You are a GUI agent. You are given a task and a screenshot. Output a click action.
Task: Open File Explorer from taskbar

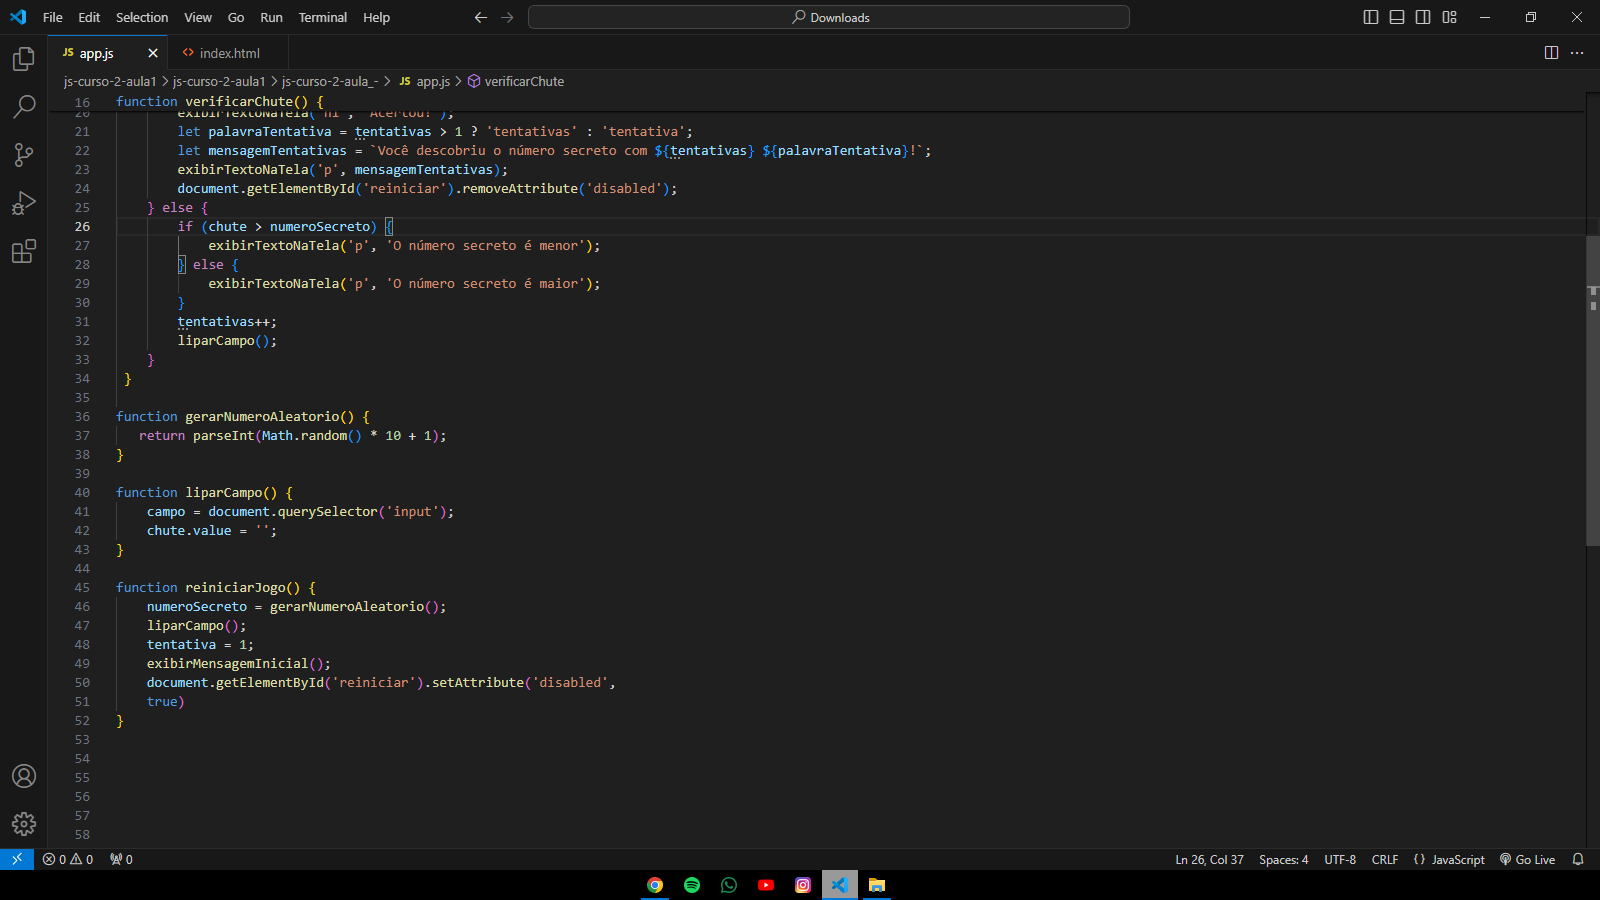tap(877, 885)
